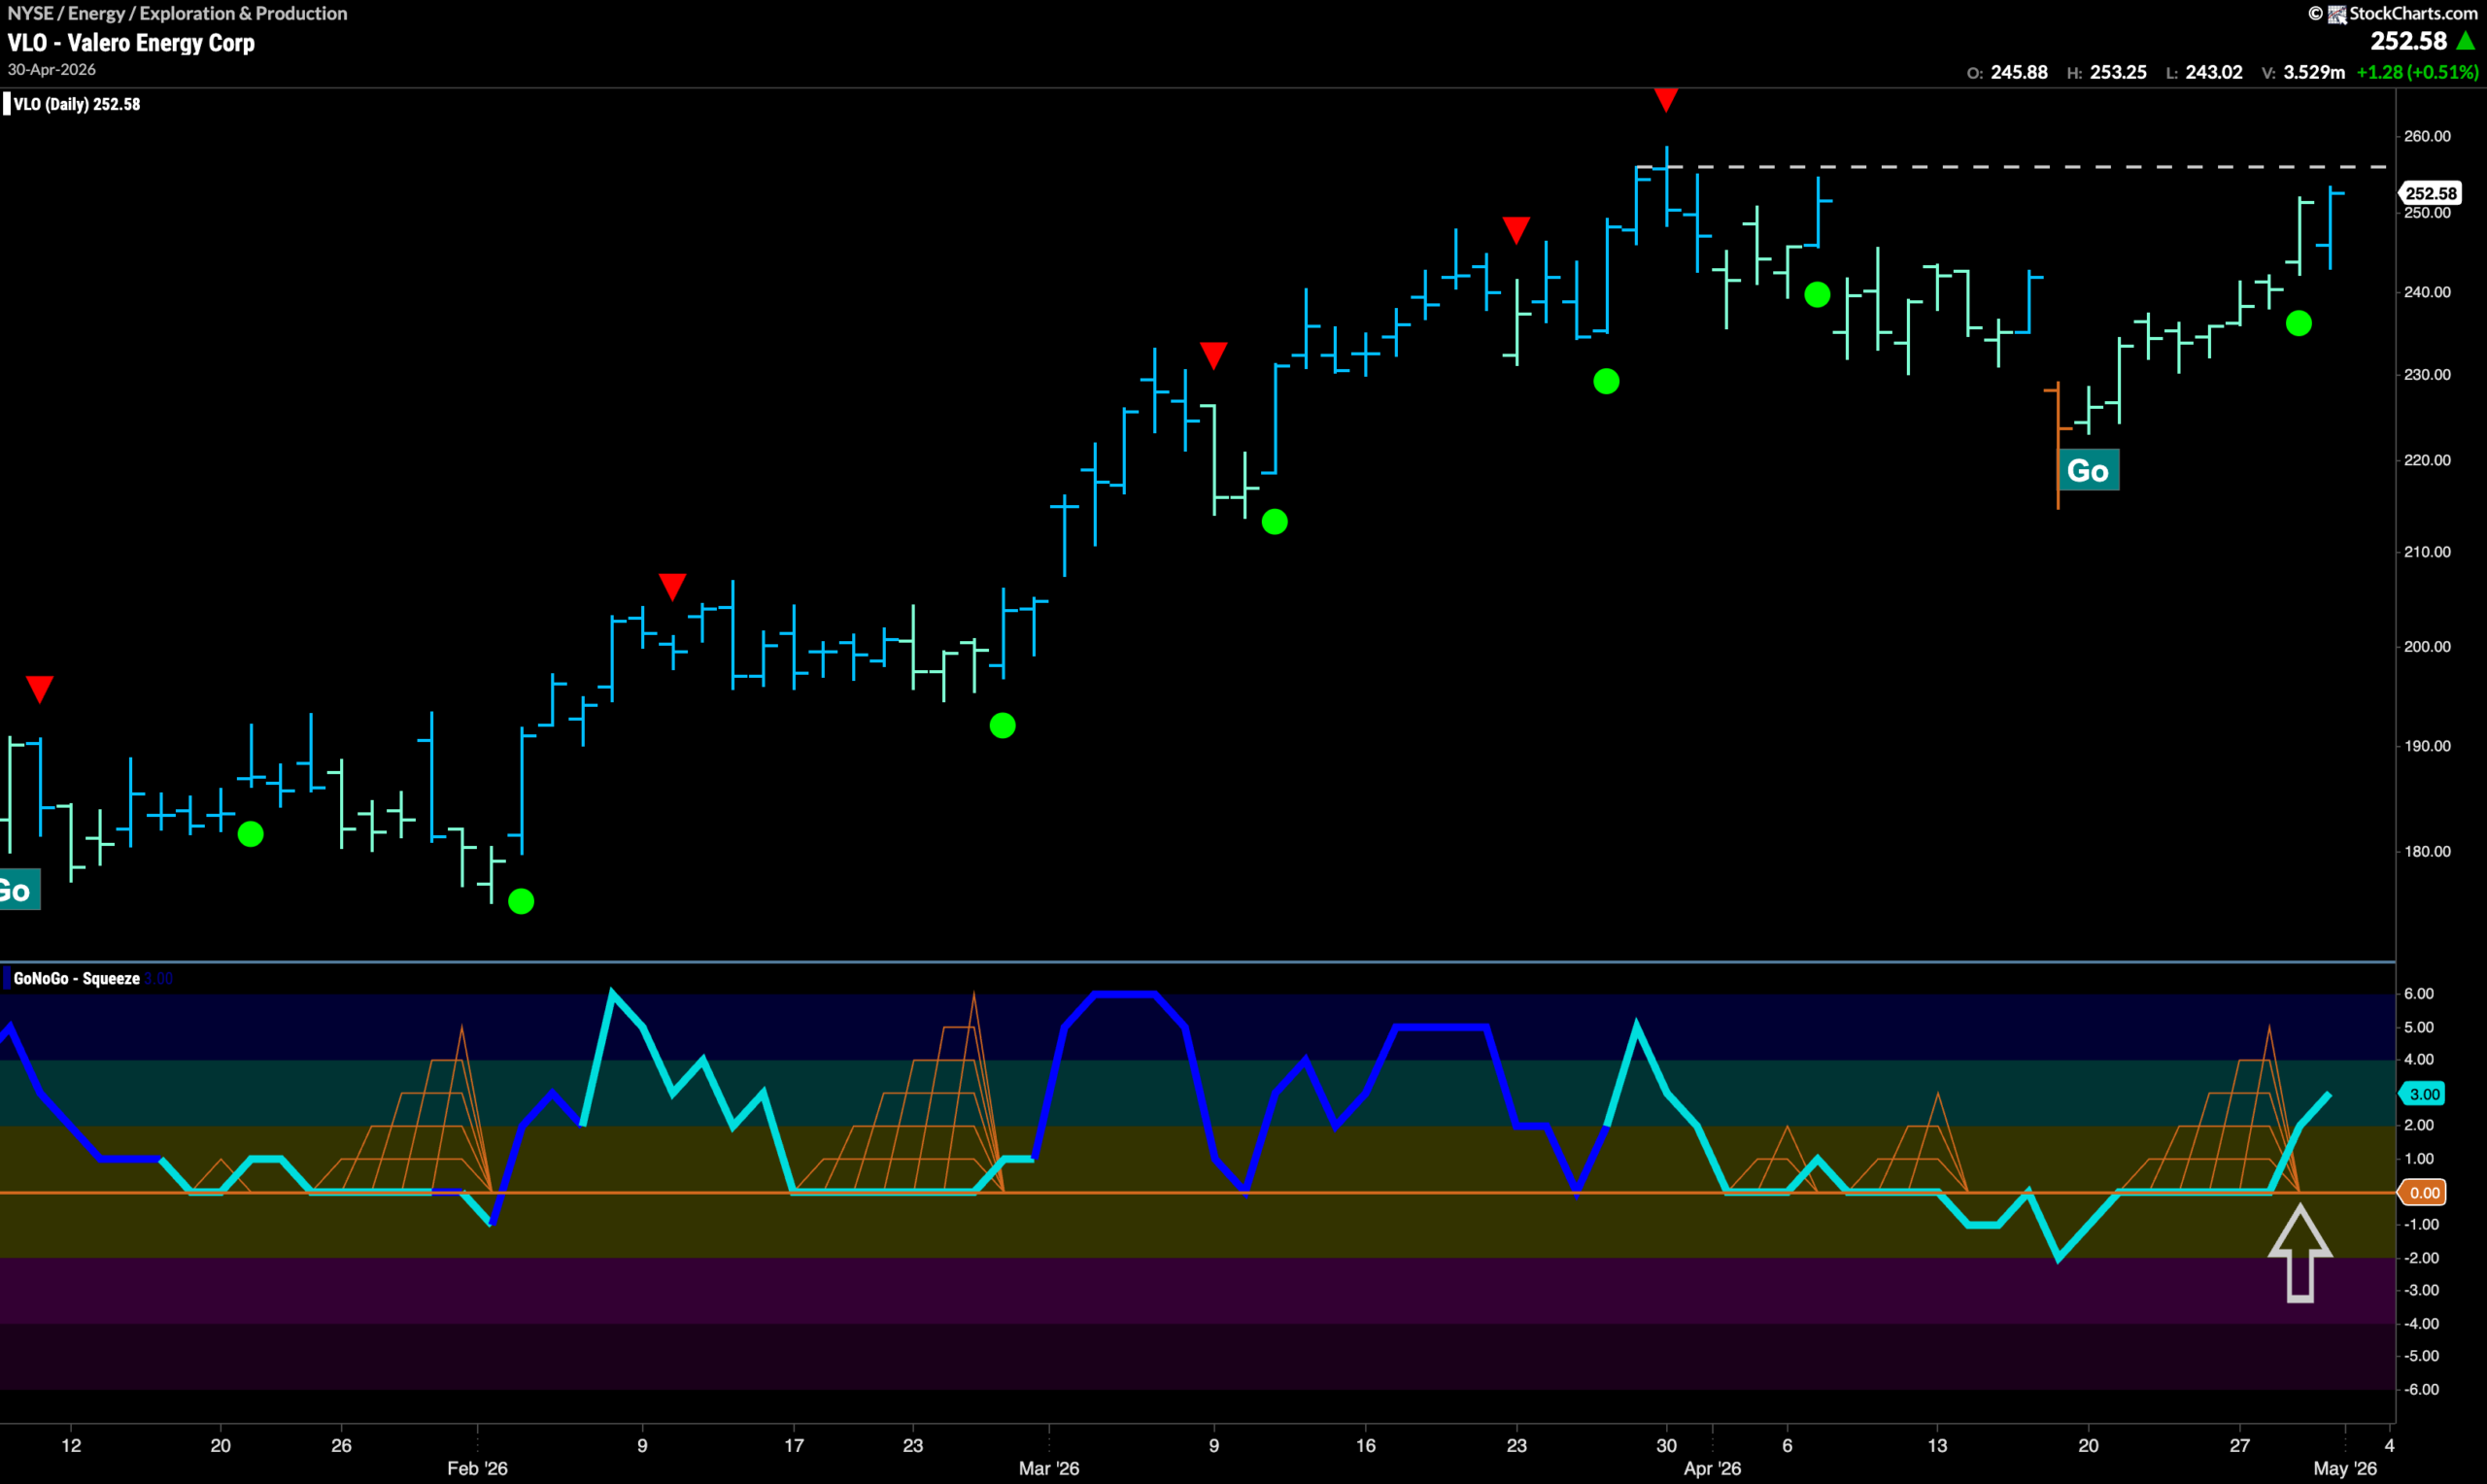Image resolution: width=2487 pixels, height=1484 pixels.
Task: Click the high value H: 253.25
Action: point(2106,72)
